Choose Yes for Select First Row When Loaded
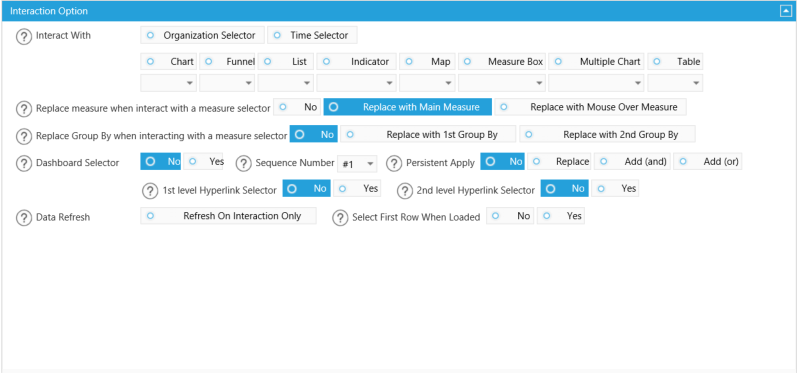This screenshot has width=798, height=373. pos(560,216)
